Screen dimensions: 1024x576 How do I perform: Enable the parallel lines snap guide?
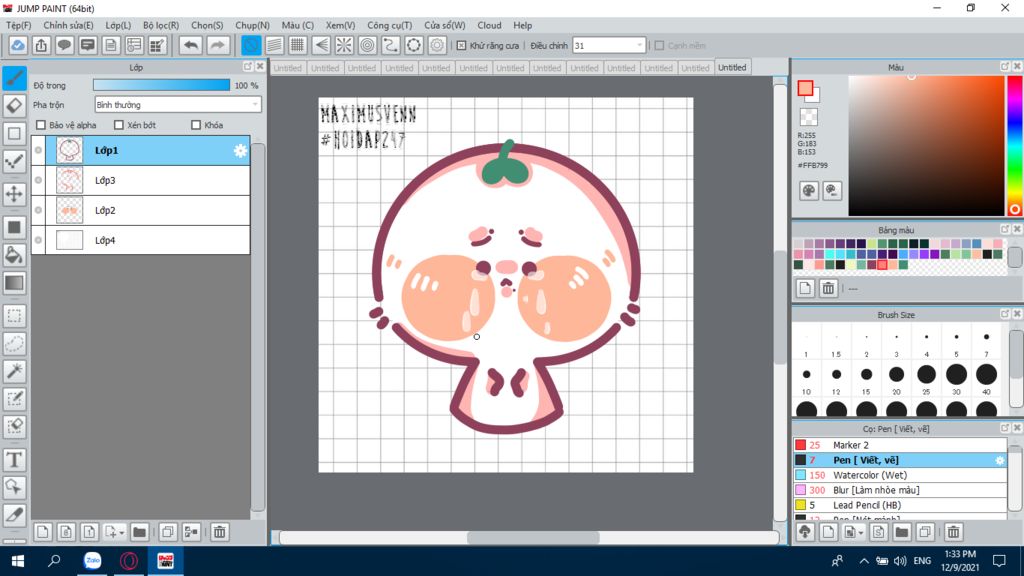coord(274,45)
